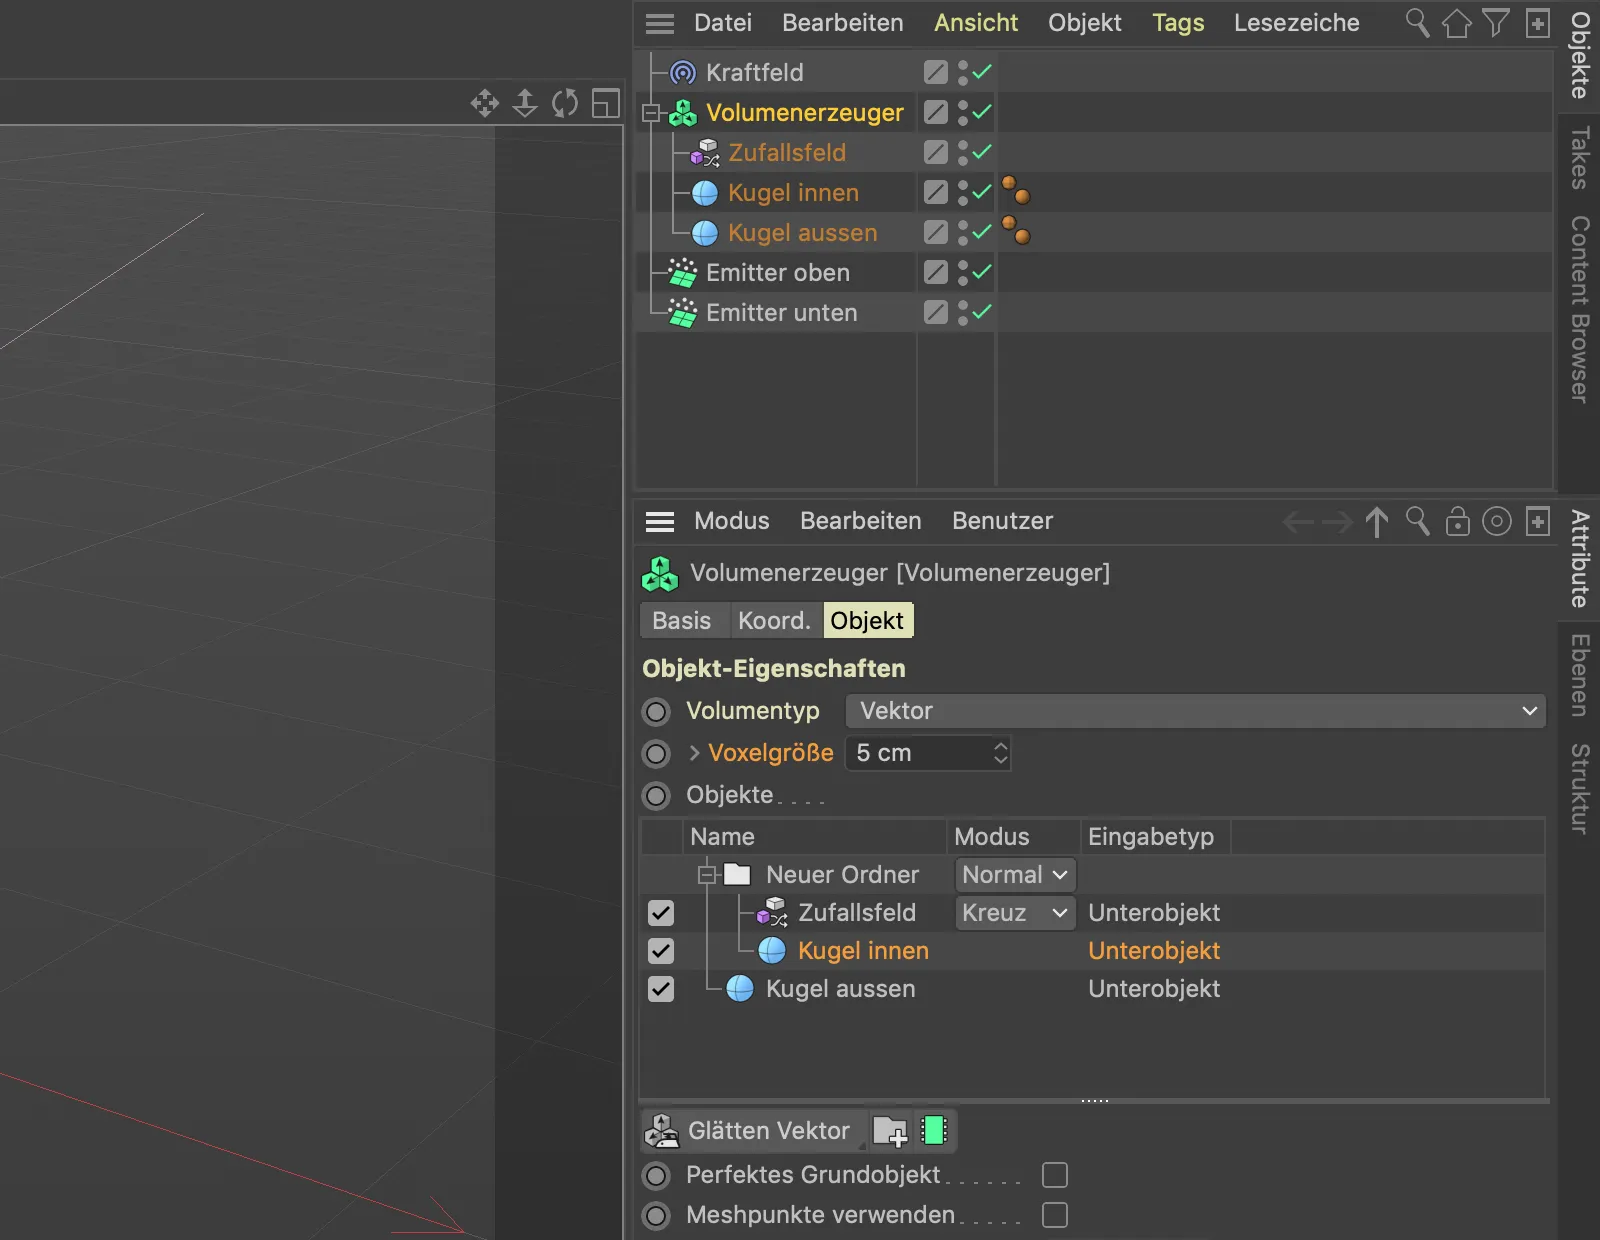Open the Attribute Manager hamburger menu
Image resolution: width=1600 pixels, height=1240 pixels.
[660, 521]
